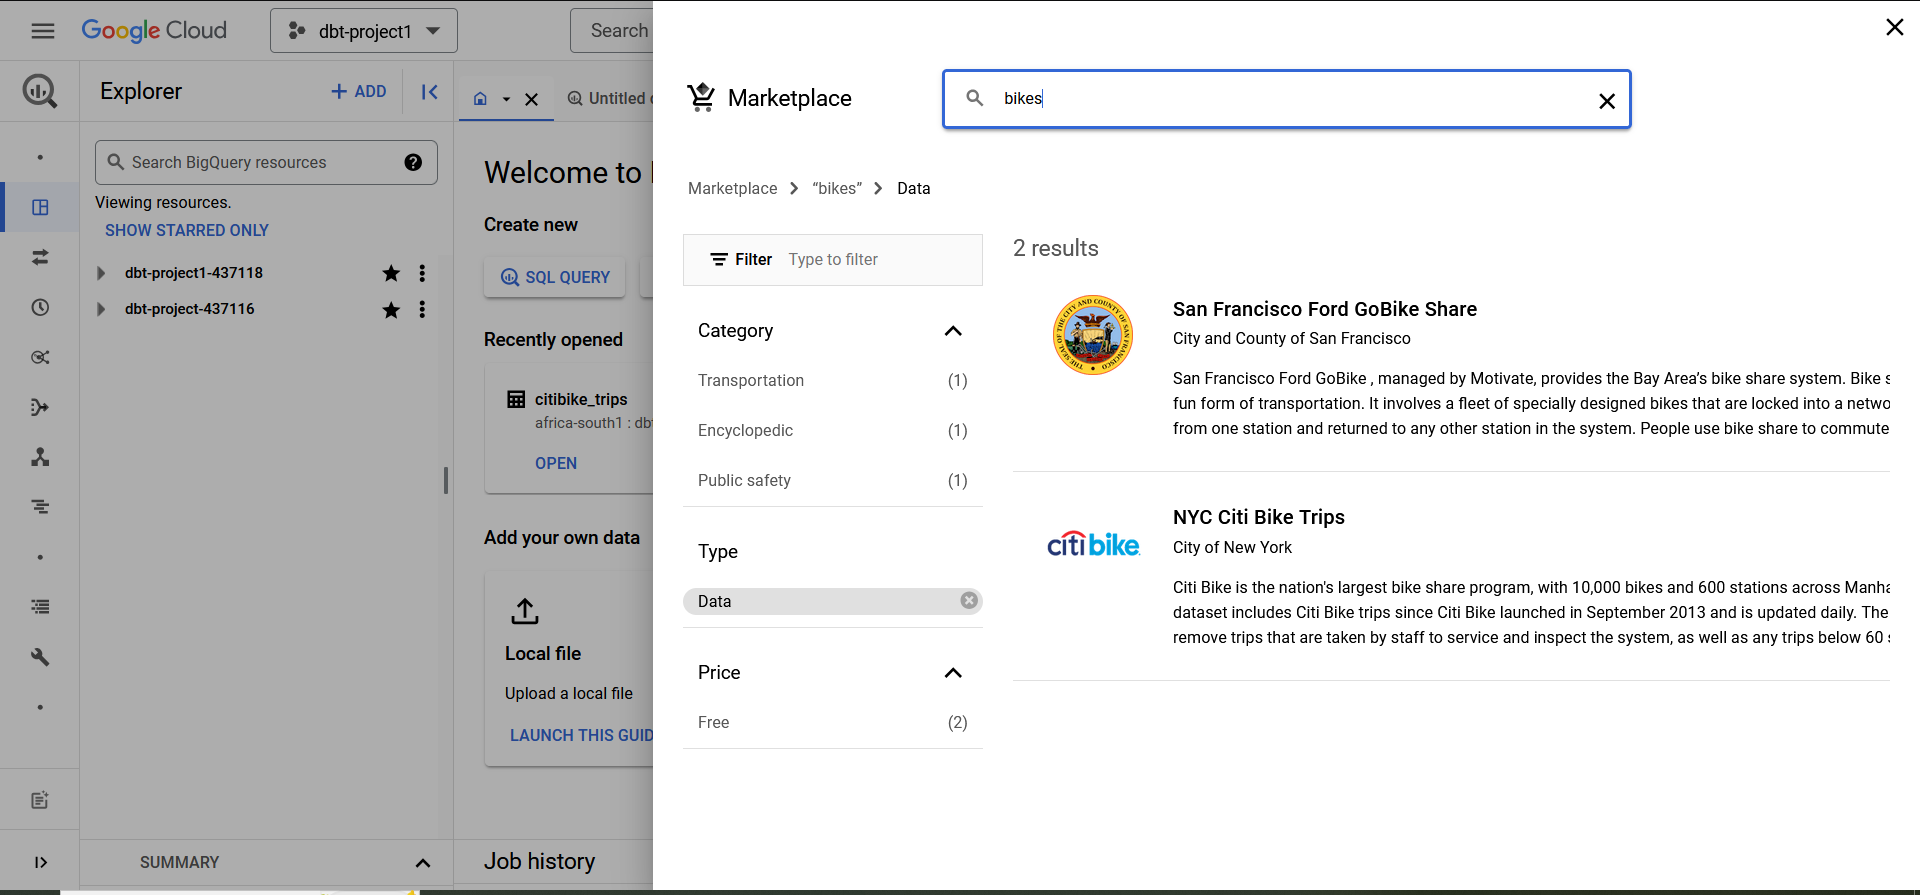Close the Marketplace panel
1920x895 pixels.
(x=1894, y=27)
